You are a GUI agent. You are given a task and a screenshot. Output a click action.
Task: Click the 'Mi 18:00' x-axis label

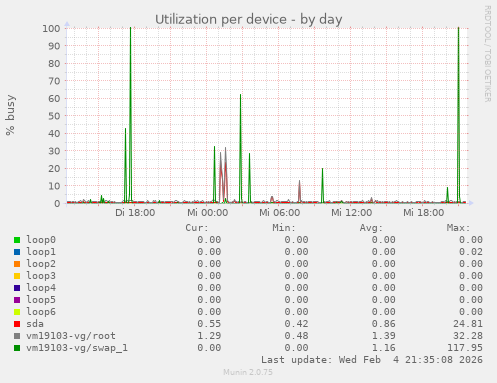click(x=423, y=213)
